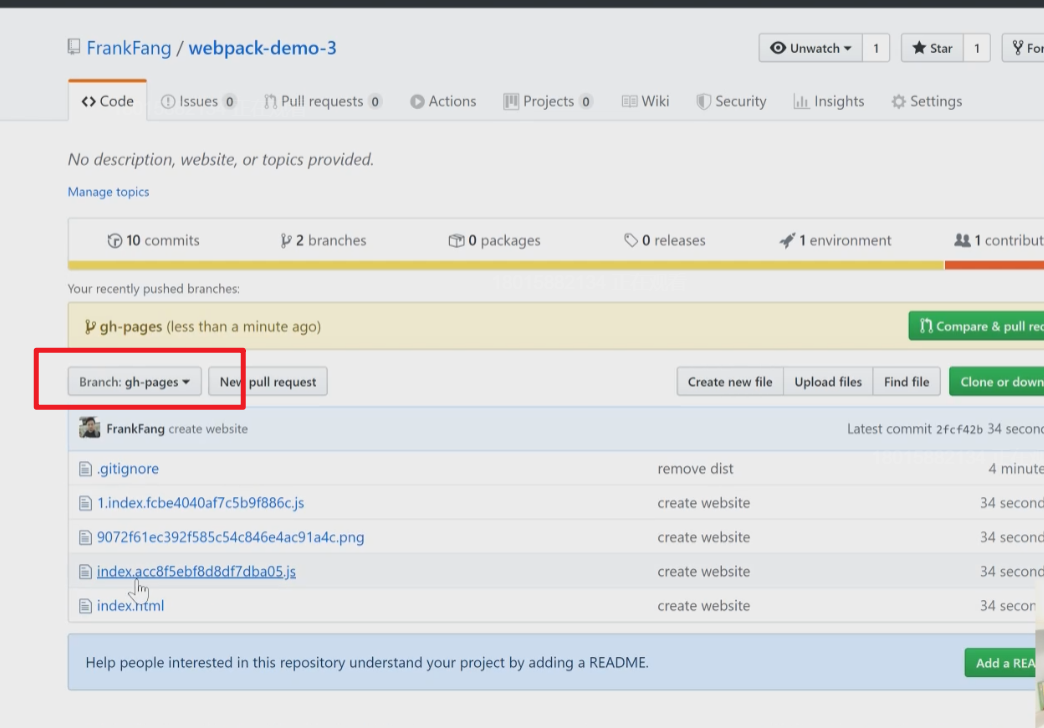
Task: Click the repository book icon beside FrankFang
Action: pyautogui.click(x=74, y=47)
